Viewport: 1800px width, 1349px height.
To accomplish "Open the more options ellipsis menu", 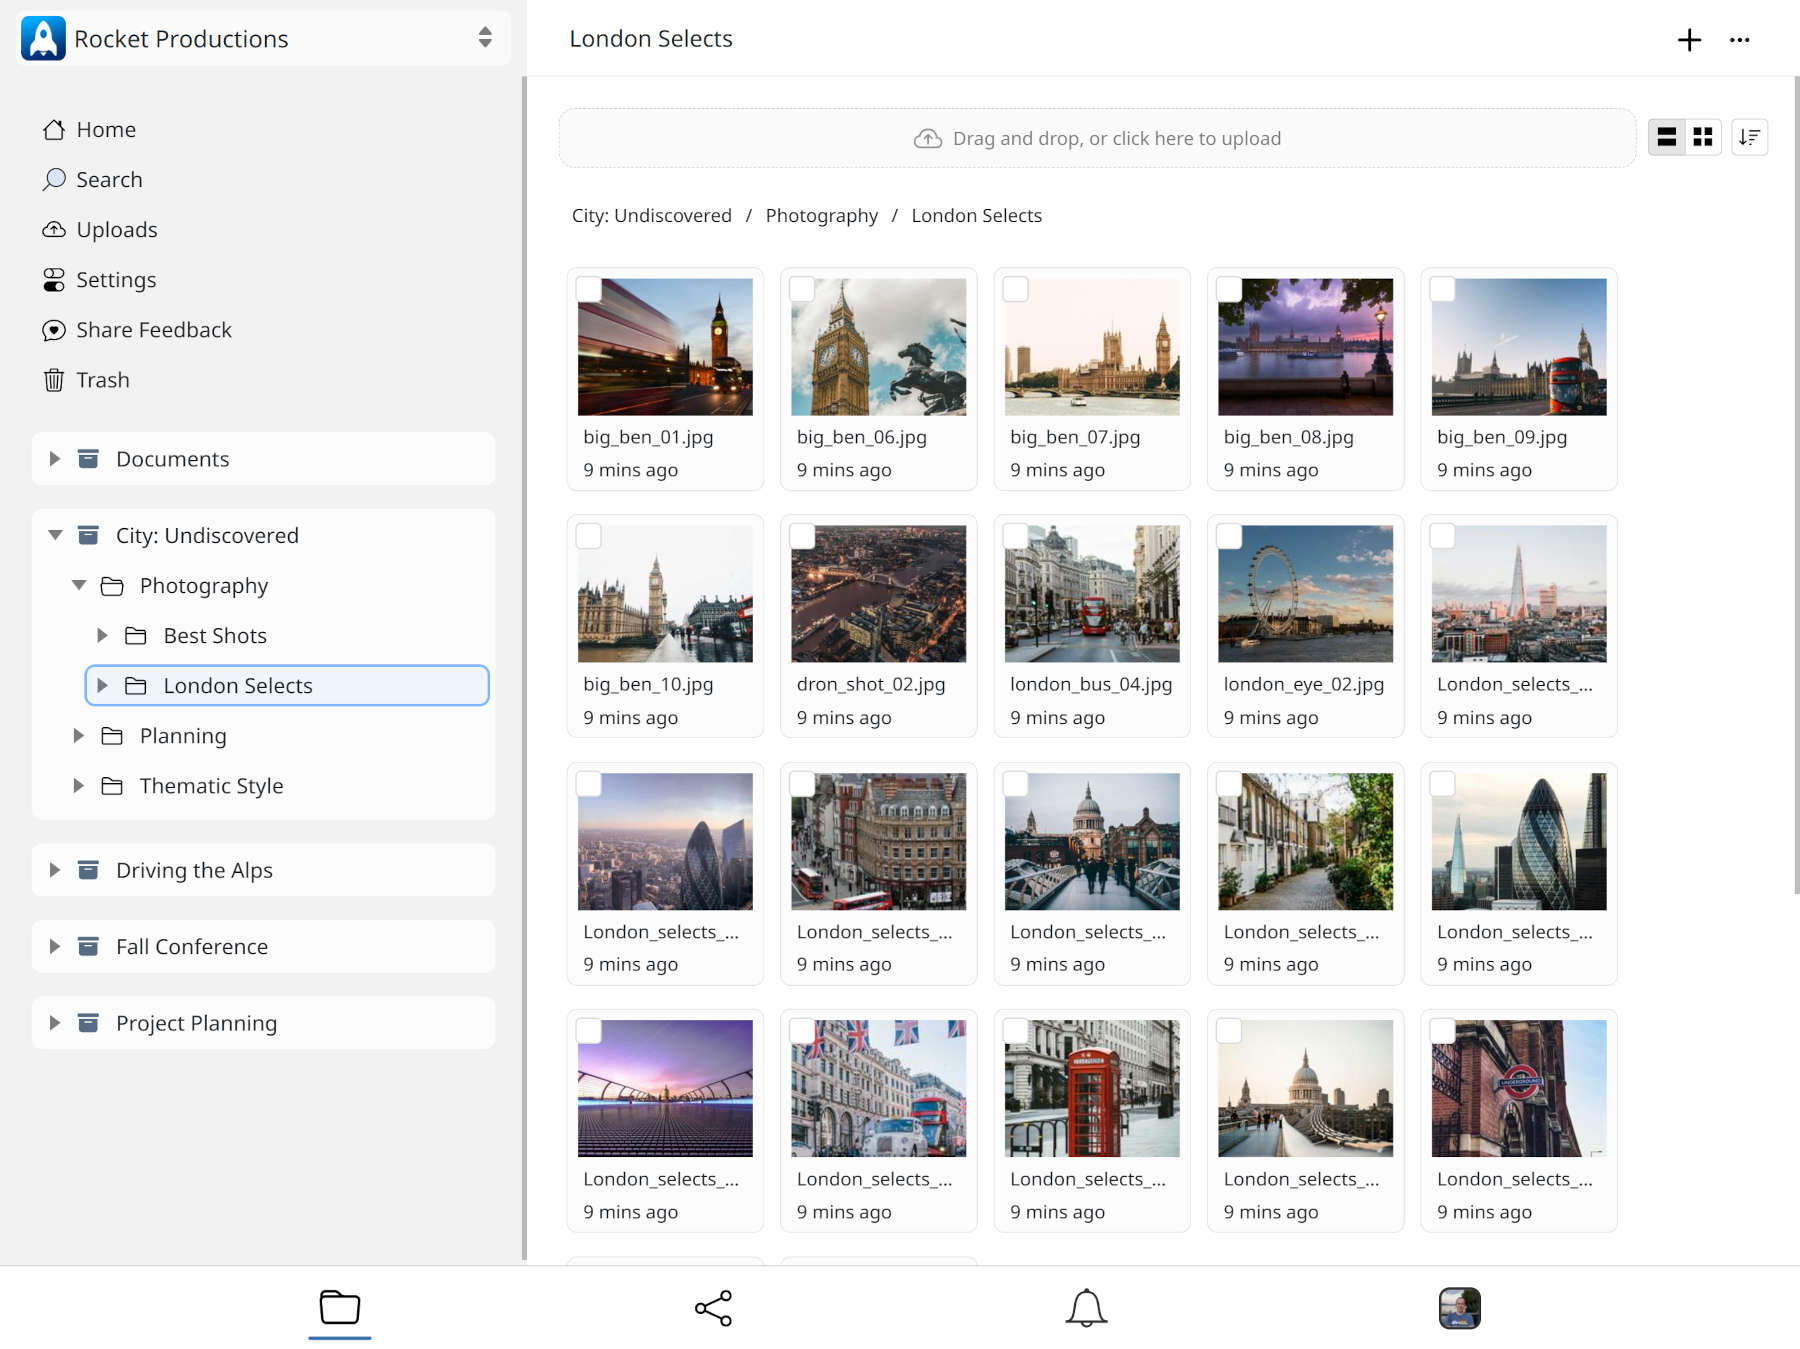I will click(1740, 40).
